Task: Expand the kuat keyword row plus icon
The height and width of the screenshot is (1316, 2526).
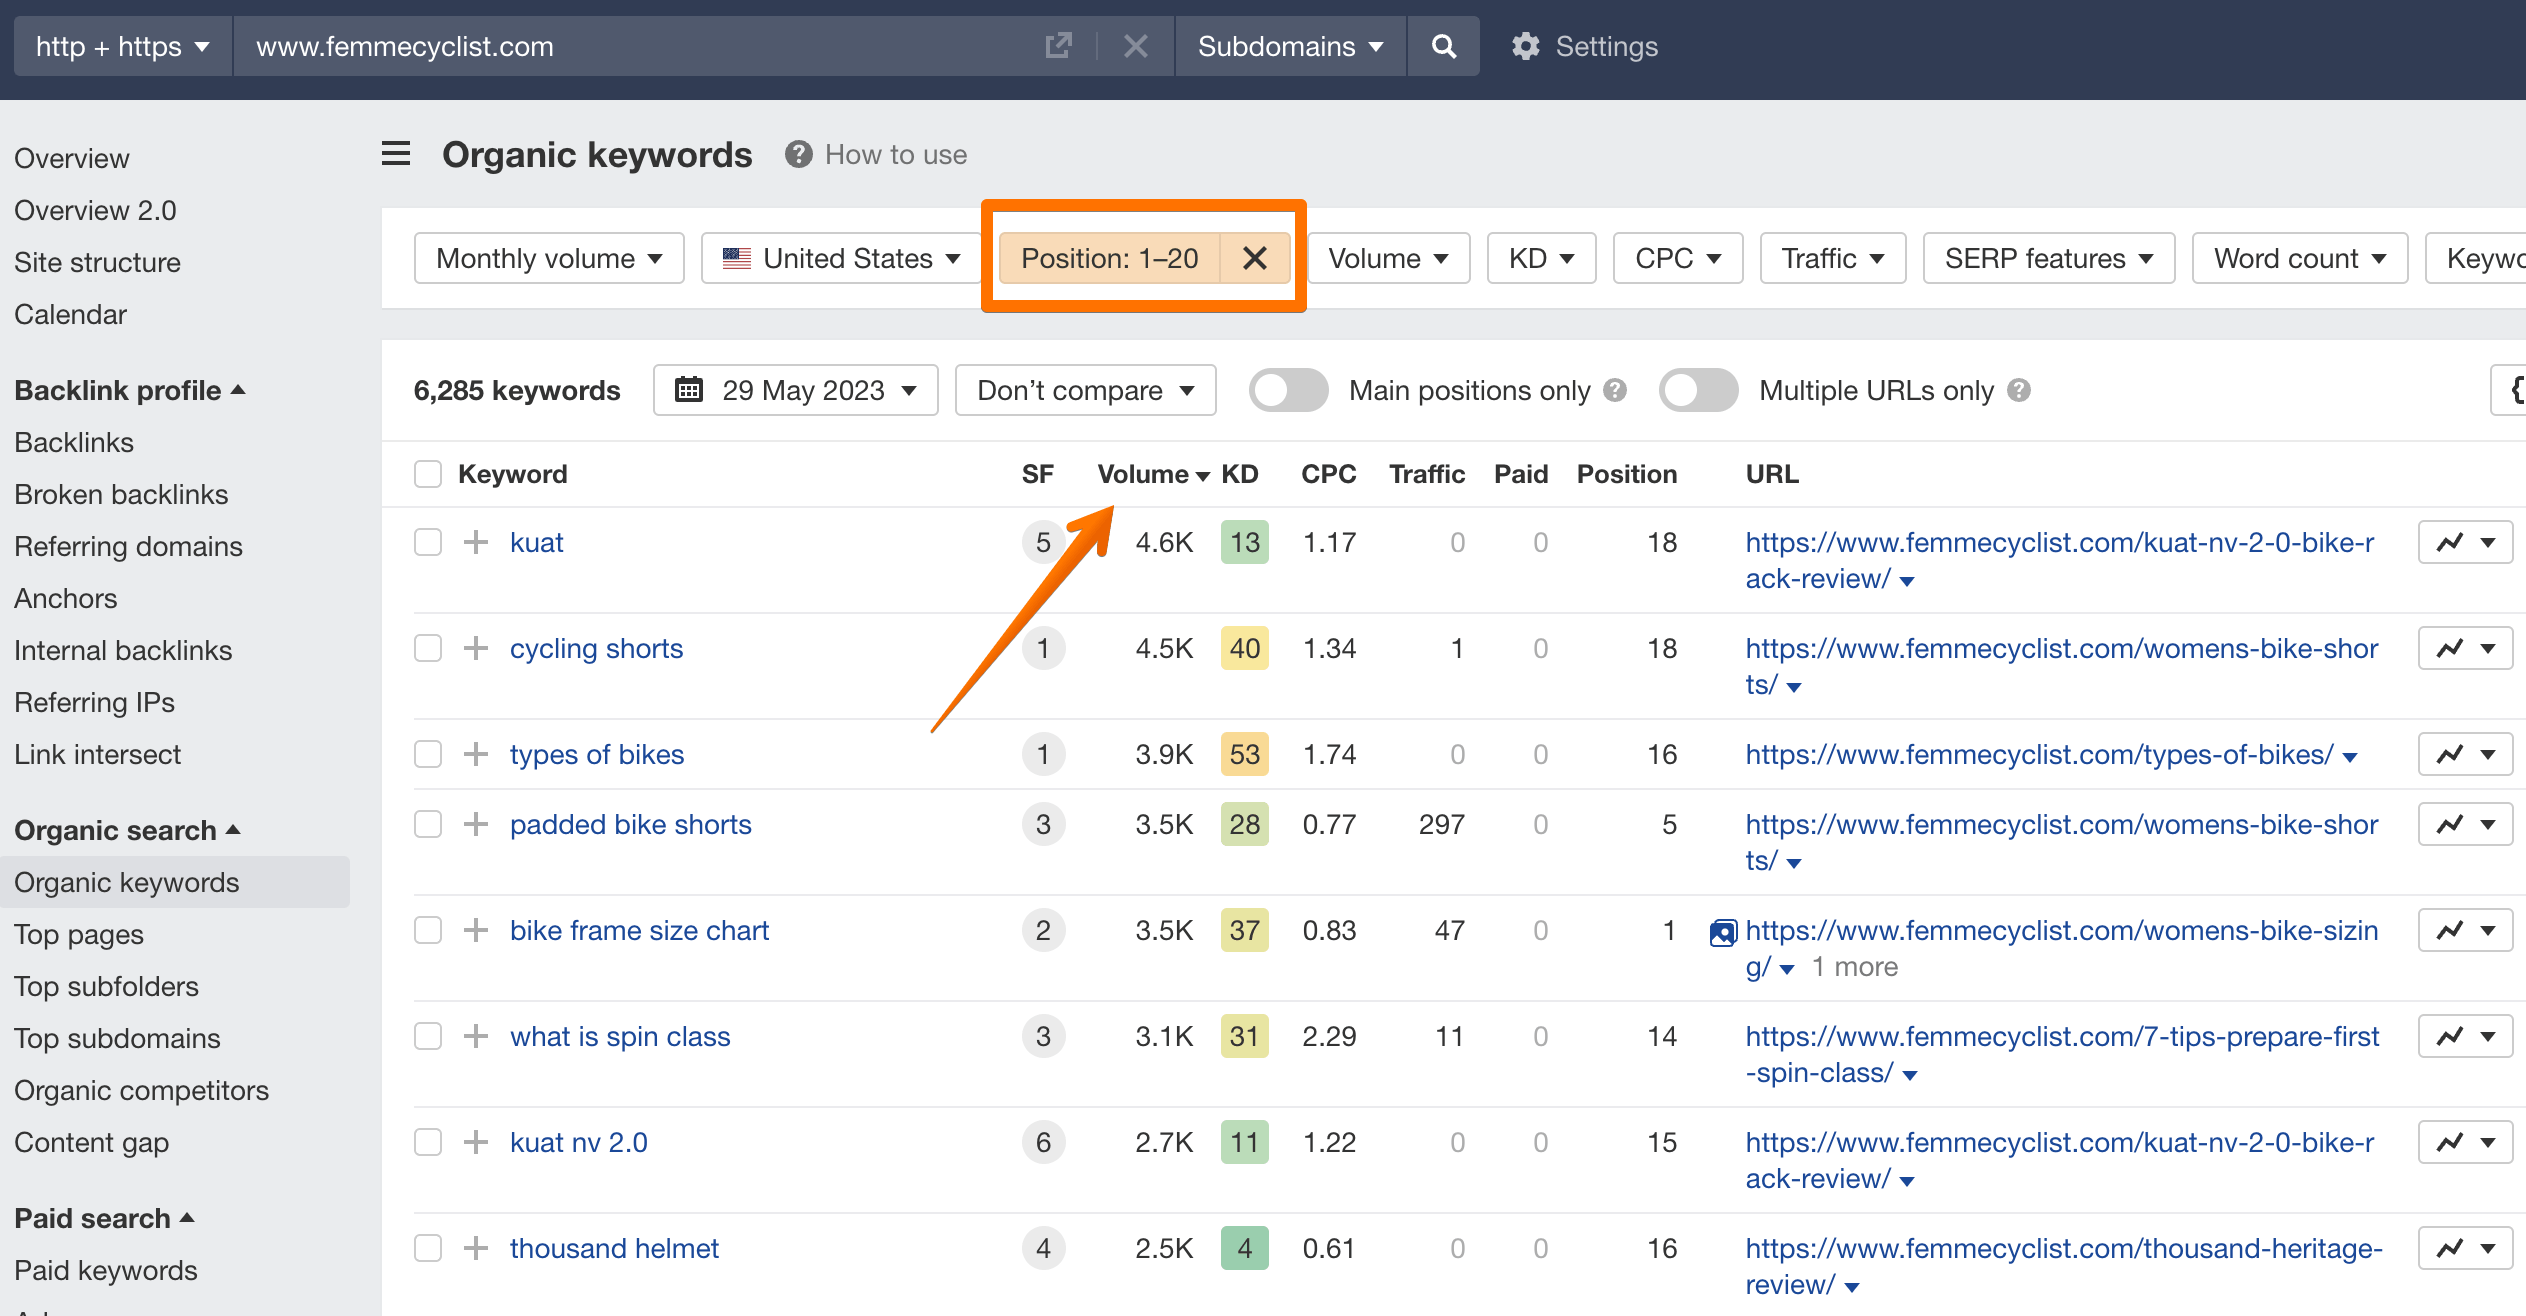Action: (474, 541)
